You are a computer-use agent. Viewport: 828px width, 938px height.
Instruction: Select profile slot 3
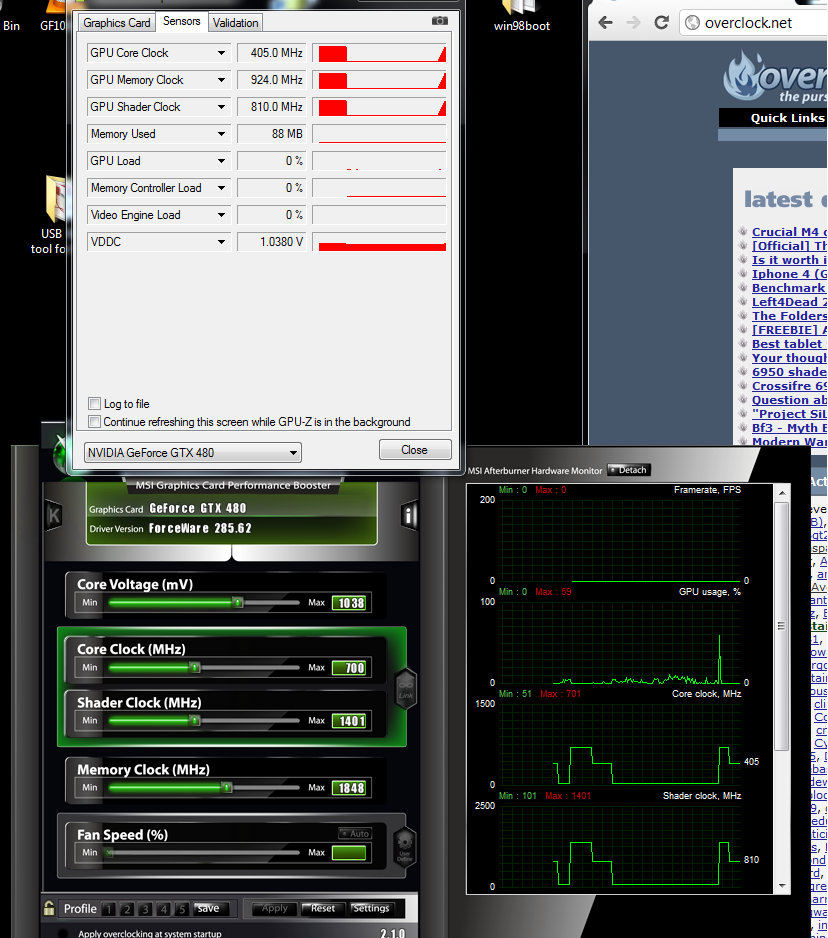pyautogui.click(x=145, y=909)
